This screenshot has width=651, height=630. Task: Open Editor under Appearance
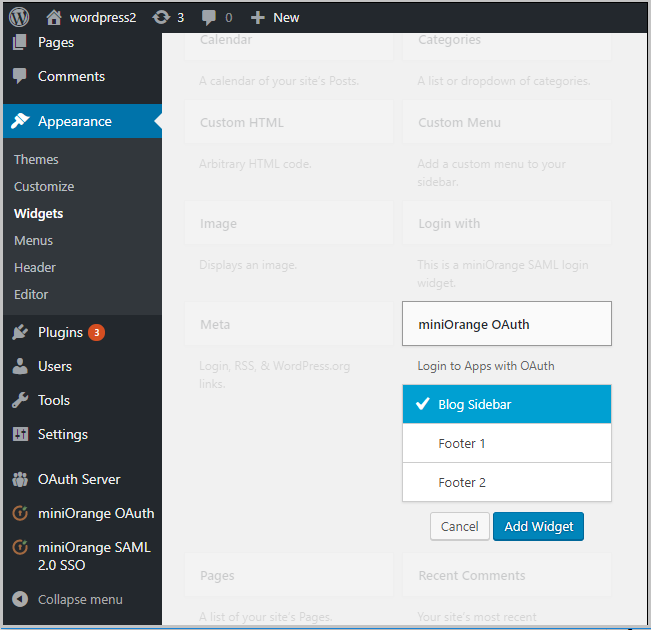[31, 294]
